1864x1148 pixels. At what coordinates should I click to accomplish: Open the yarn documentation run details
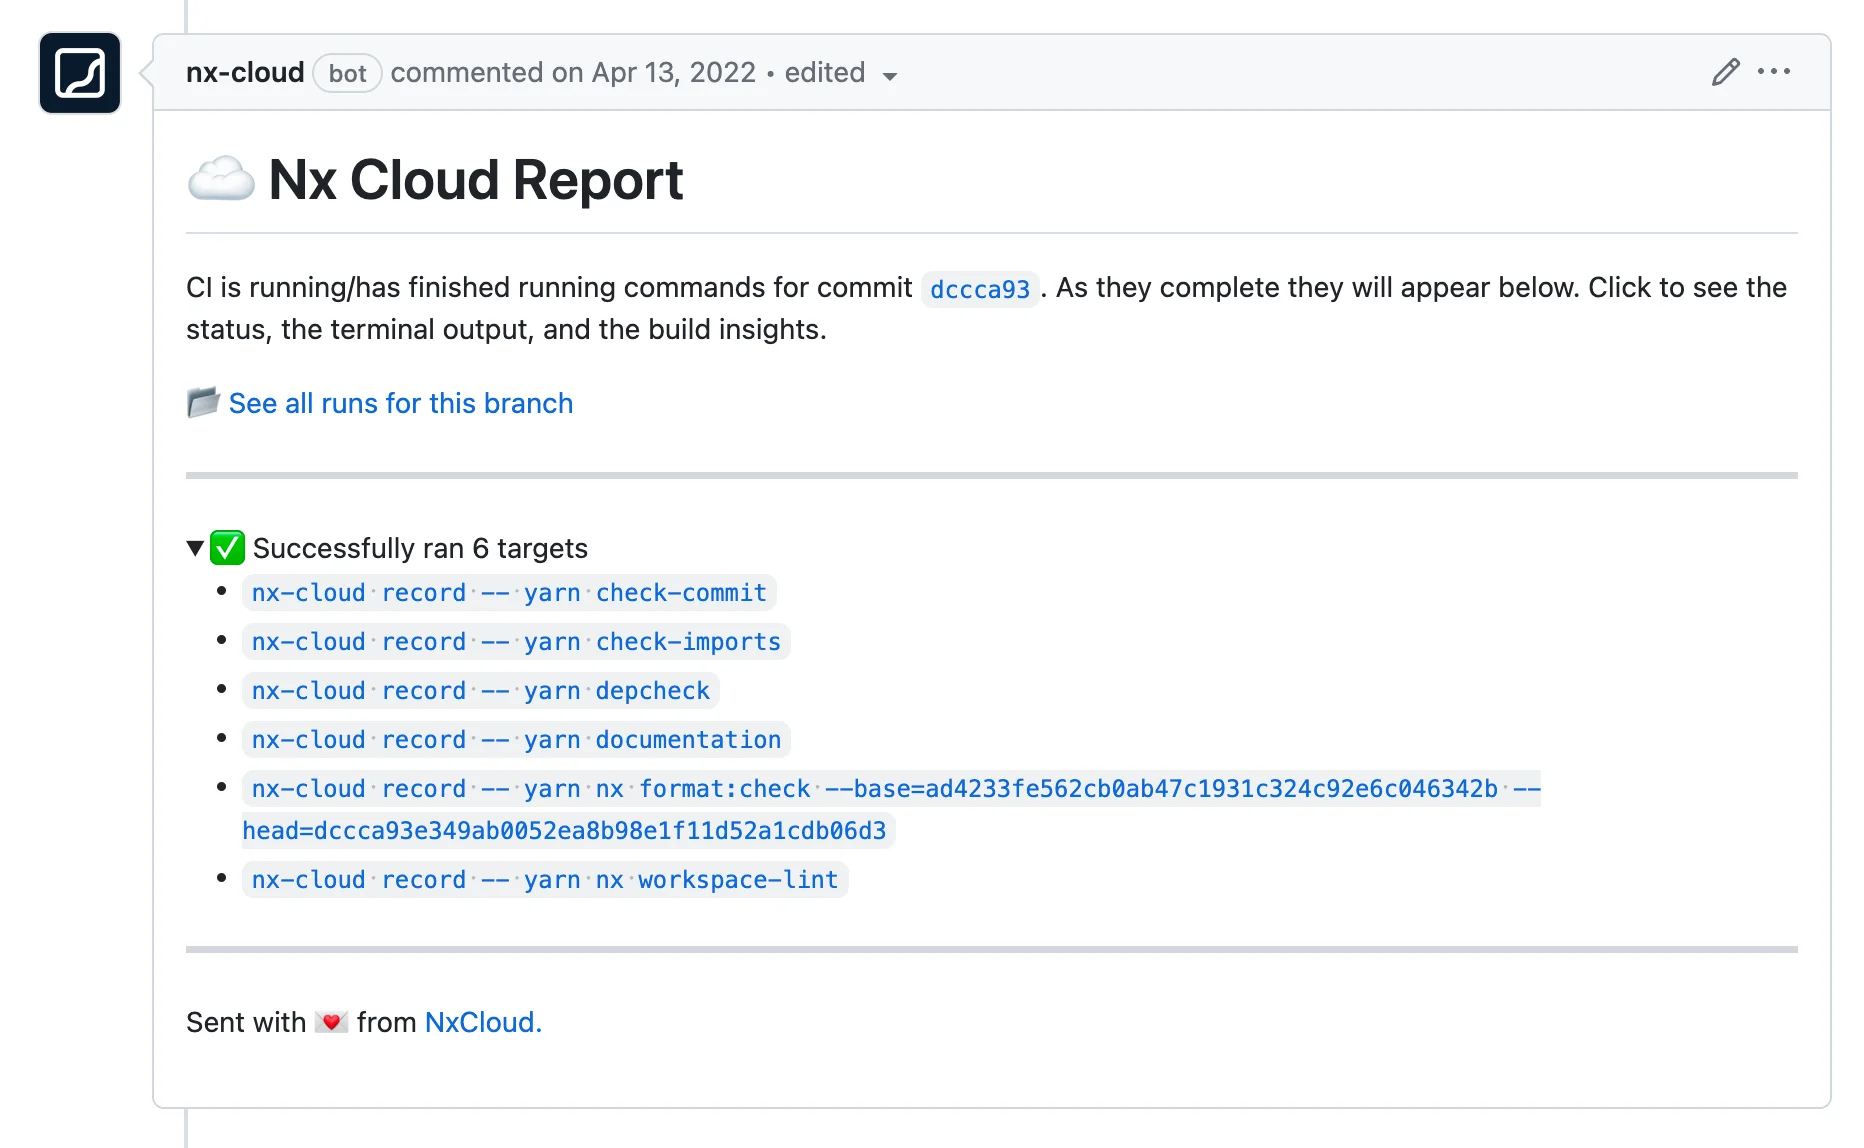pyautogui.click(x=515, y=739)
